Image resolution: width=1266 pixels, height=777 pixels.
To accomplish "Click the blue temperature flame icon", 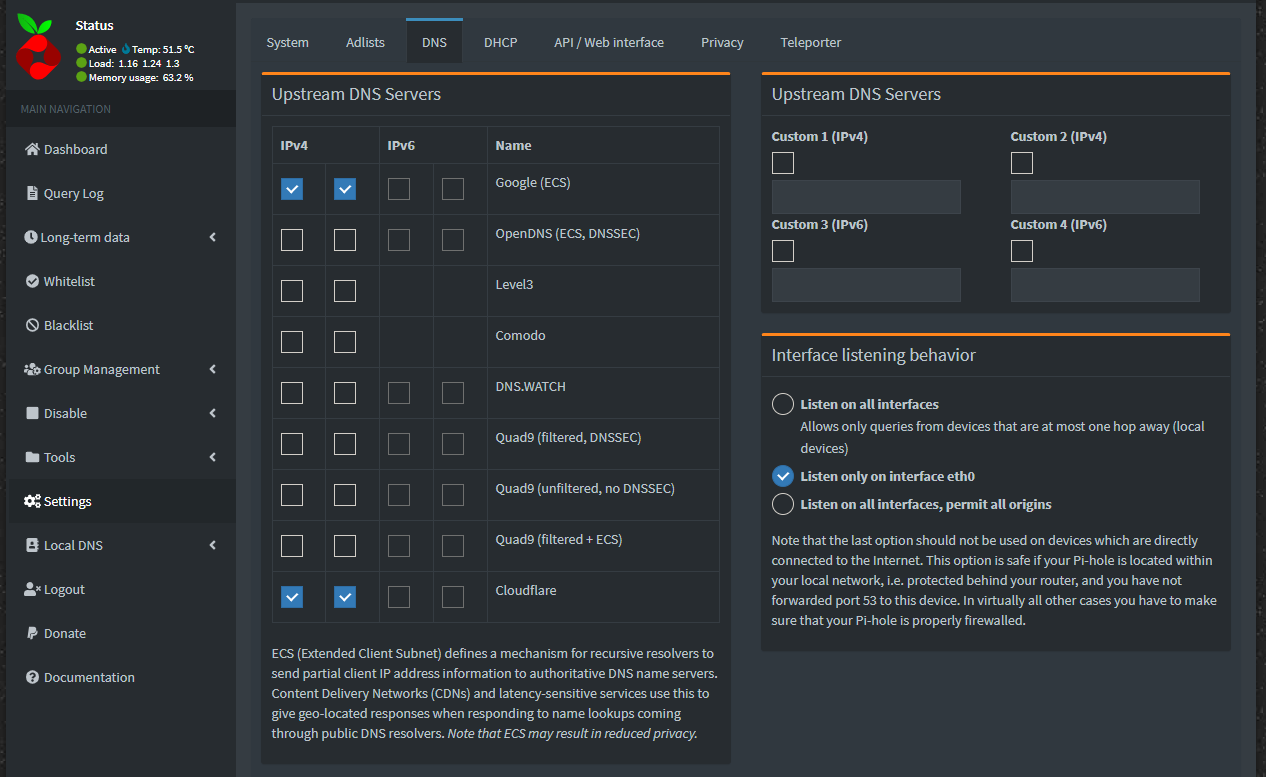I will tap(126, 49).
